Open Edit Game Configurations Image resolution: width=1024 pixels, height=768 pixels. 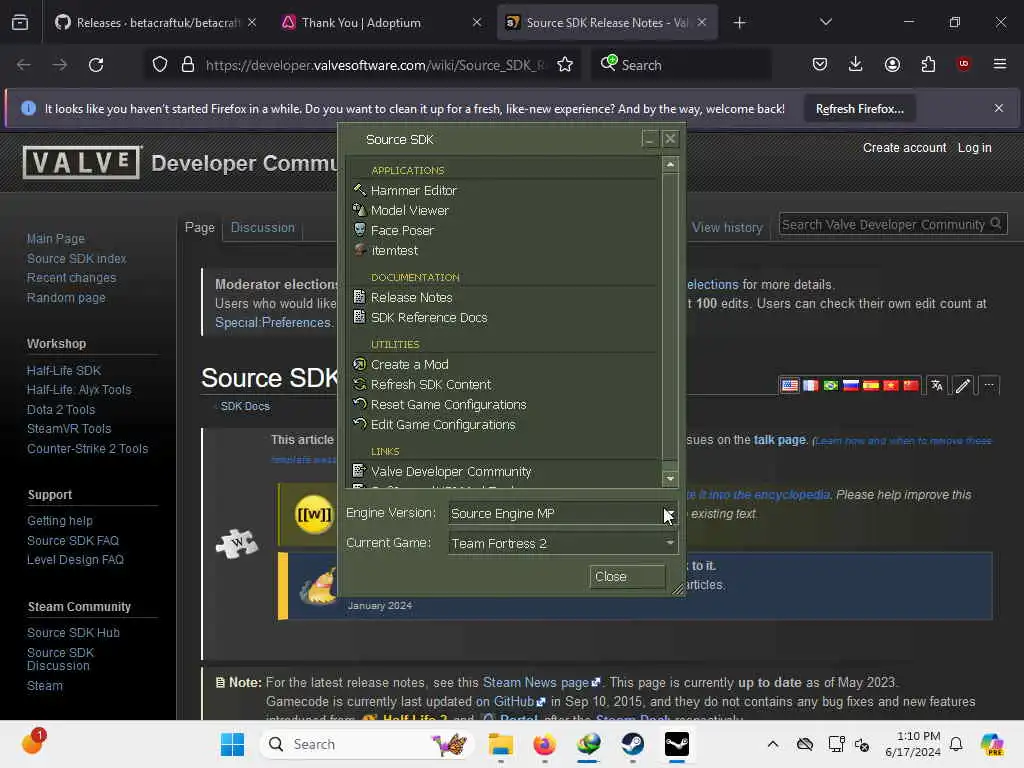(443, 425)
